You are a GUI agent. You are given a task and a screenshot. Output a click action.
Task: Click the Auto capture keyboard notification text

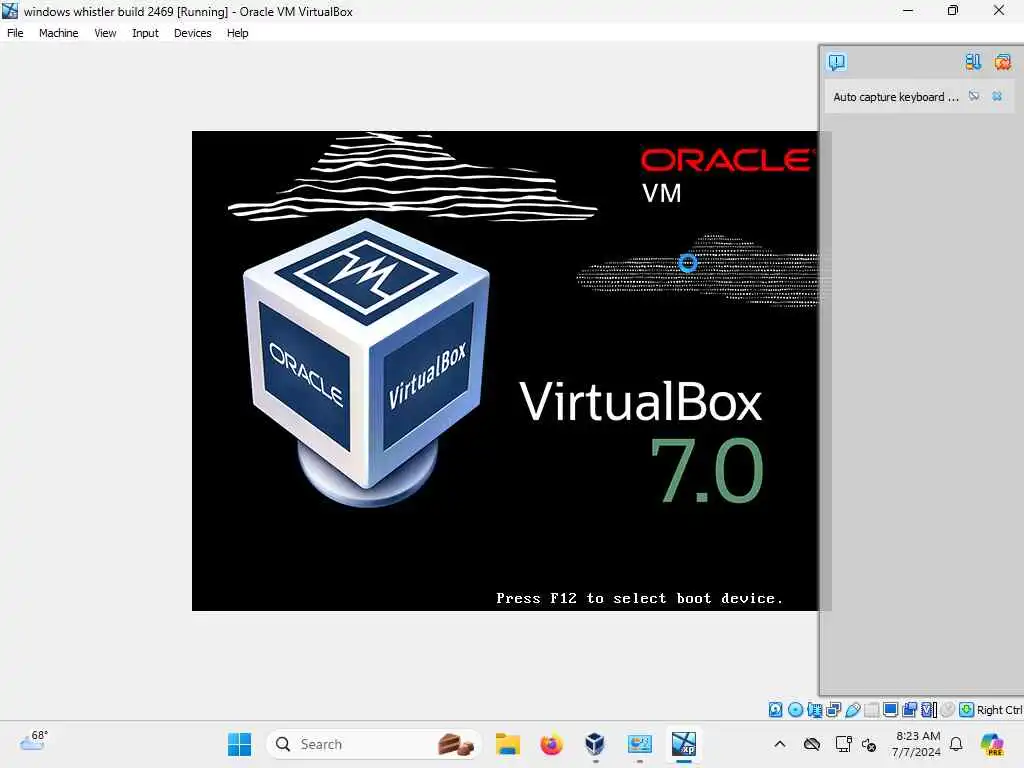[895, 97]
